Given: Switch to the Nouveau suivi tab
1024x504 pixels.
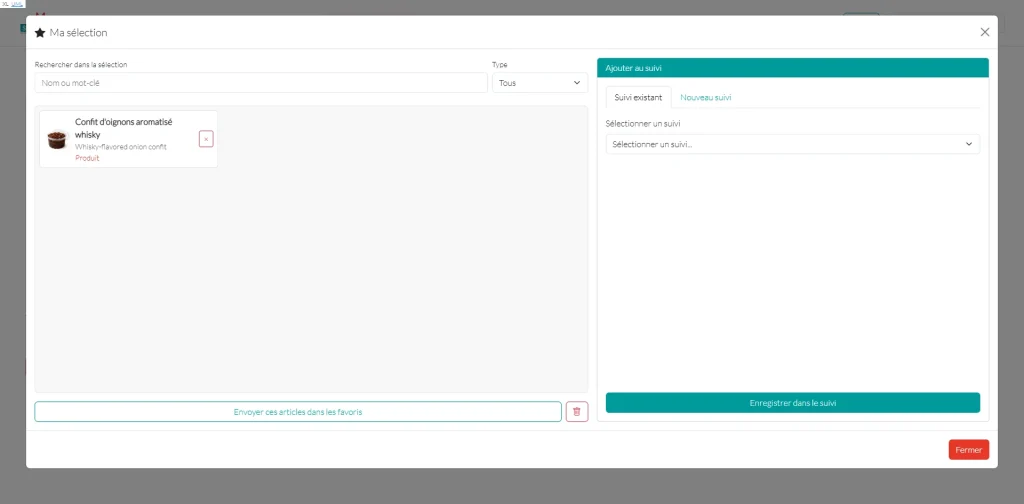Looking at the screenshot, I should point(705,97).
